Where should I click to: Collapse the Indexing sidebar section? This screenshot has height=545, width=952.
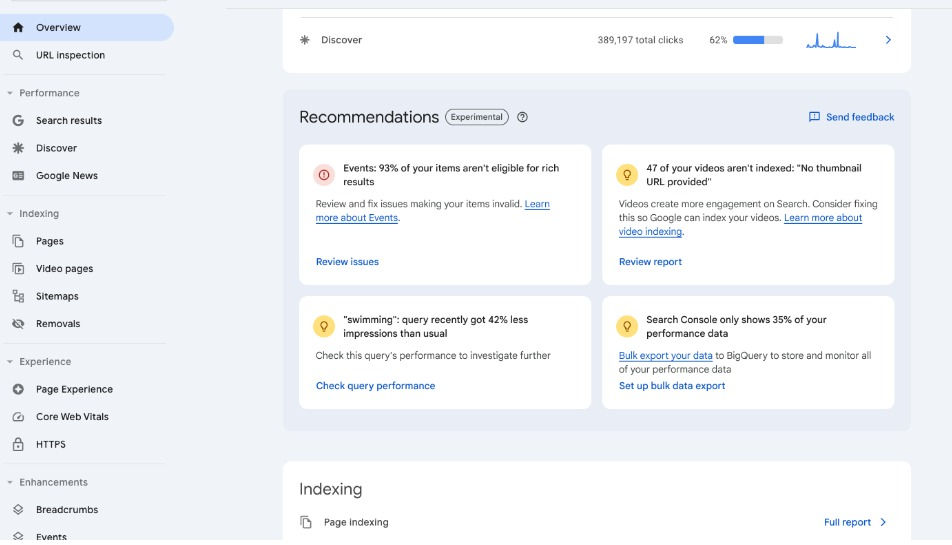click(10, 214)
